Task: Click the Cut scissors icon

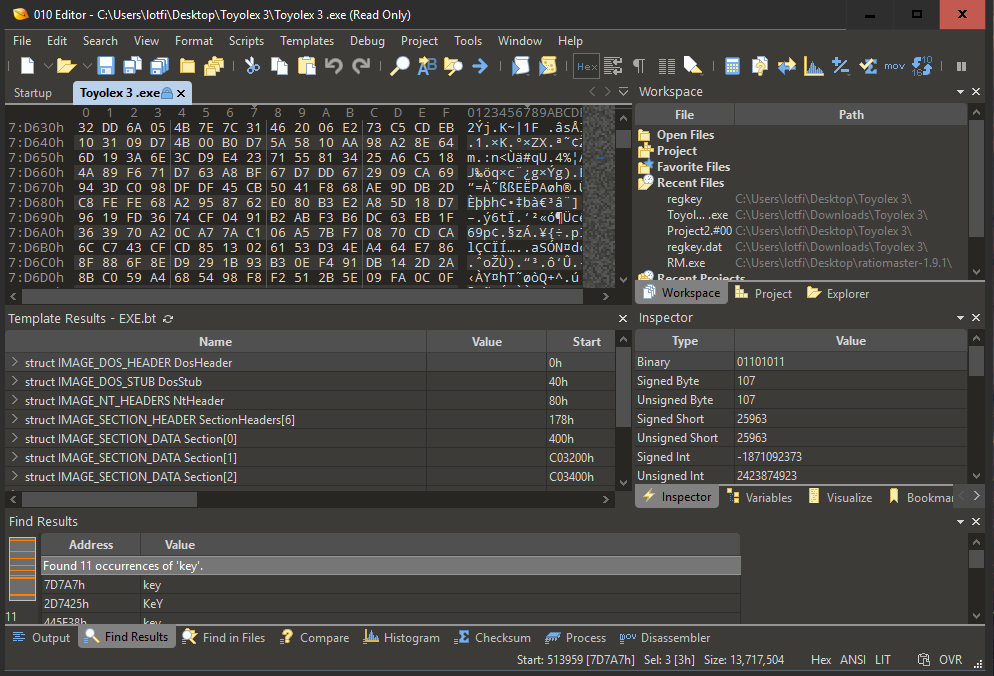Action: point(252,66)
